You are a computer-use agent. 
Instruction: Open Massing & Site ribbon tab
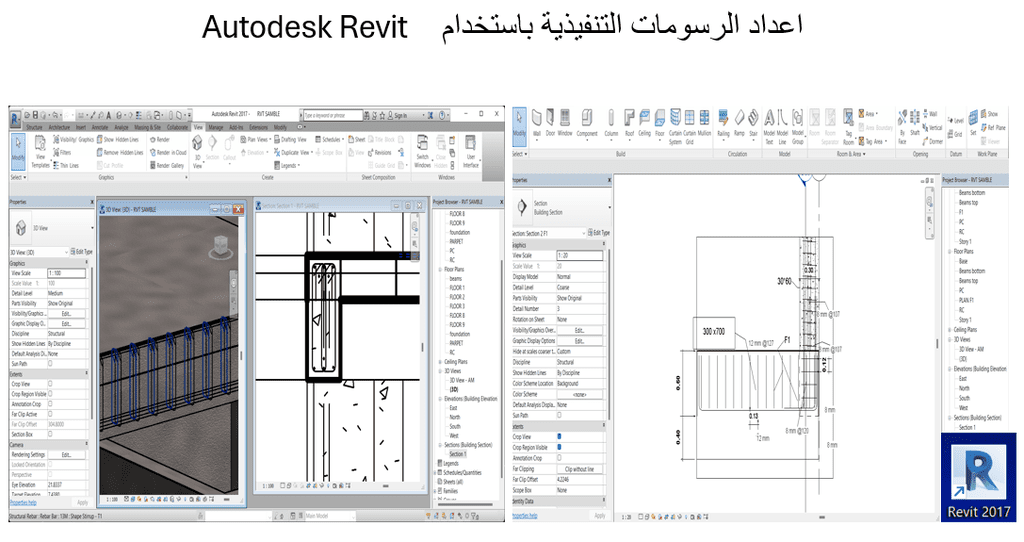point(147,127)
